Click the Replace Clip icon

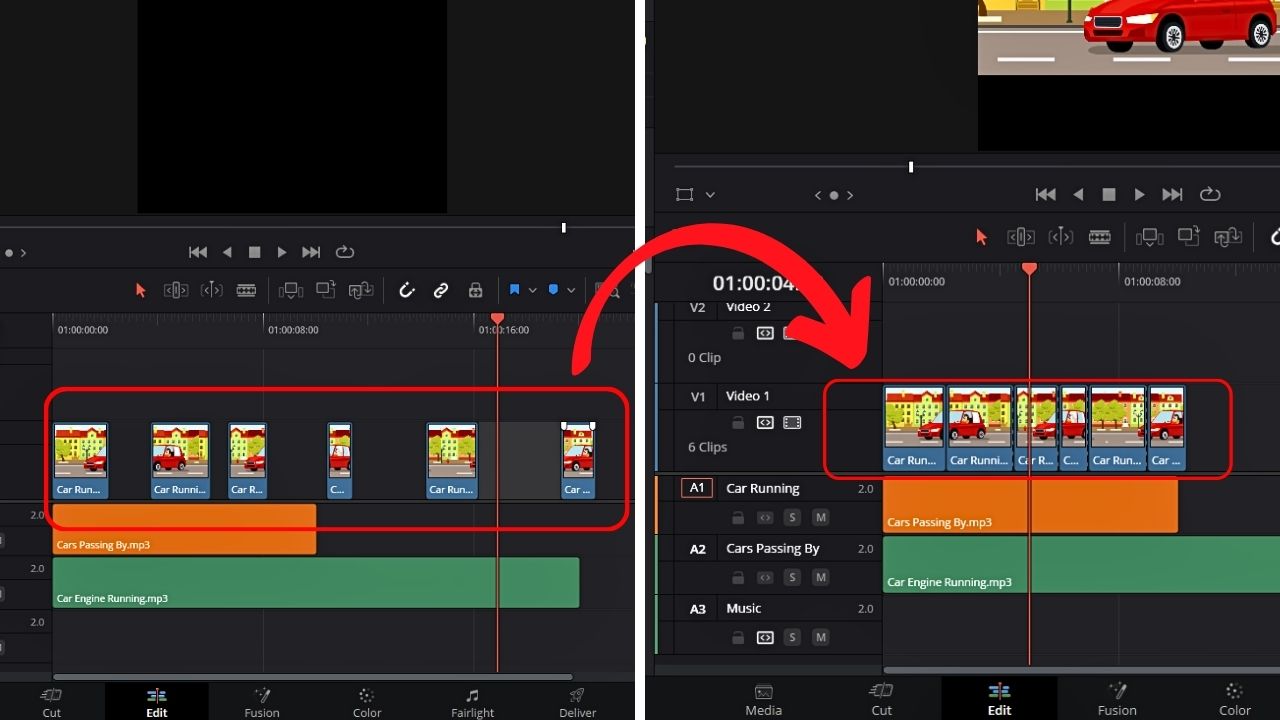pos(361,290)
